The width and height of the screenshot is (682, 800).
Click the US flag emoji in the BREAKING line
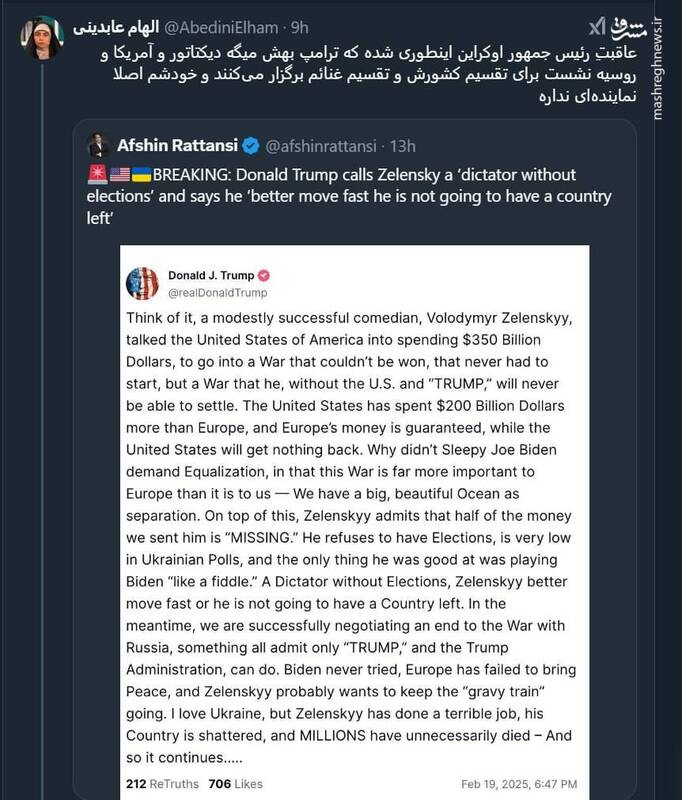(x=122, y=172)
